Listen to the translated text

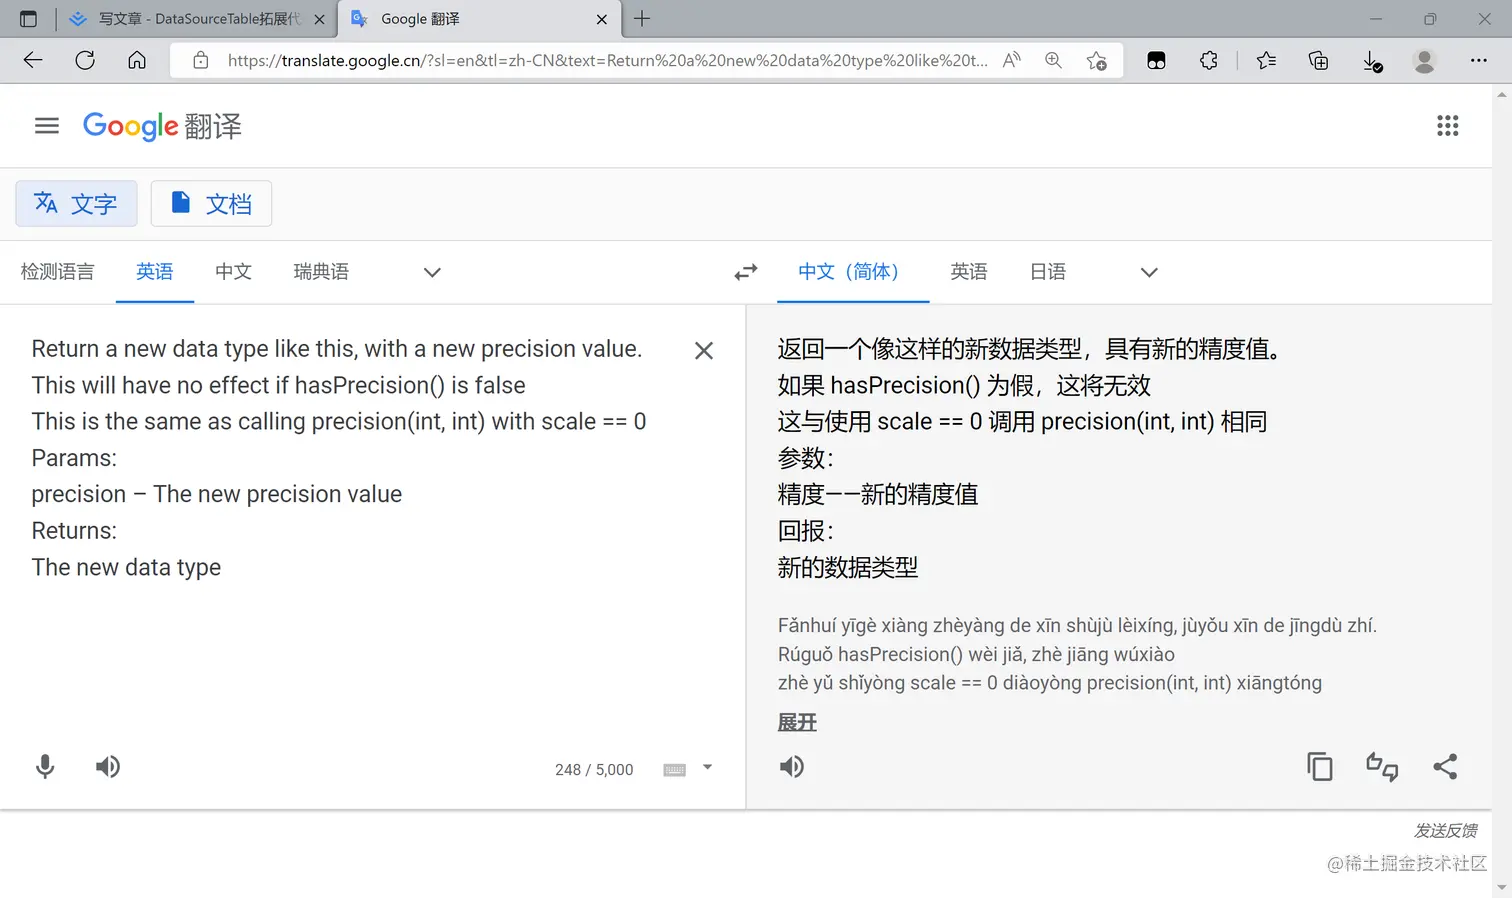coord(792,767)
